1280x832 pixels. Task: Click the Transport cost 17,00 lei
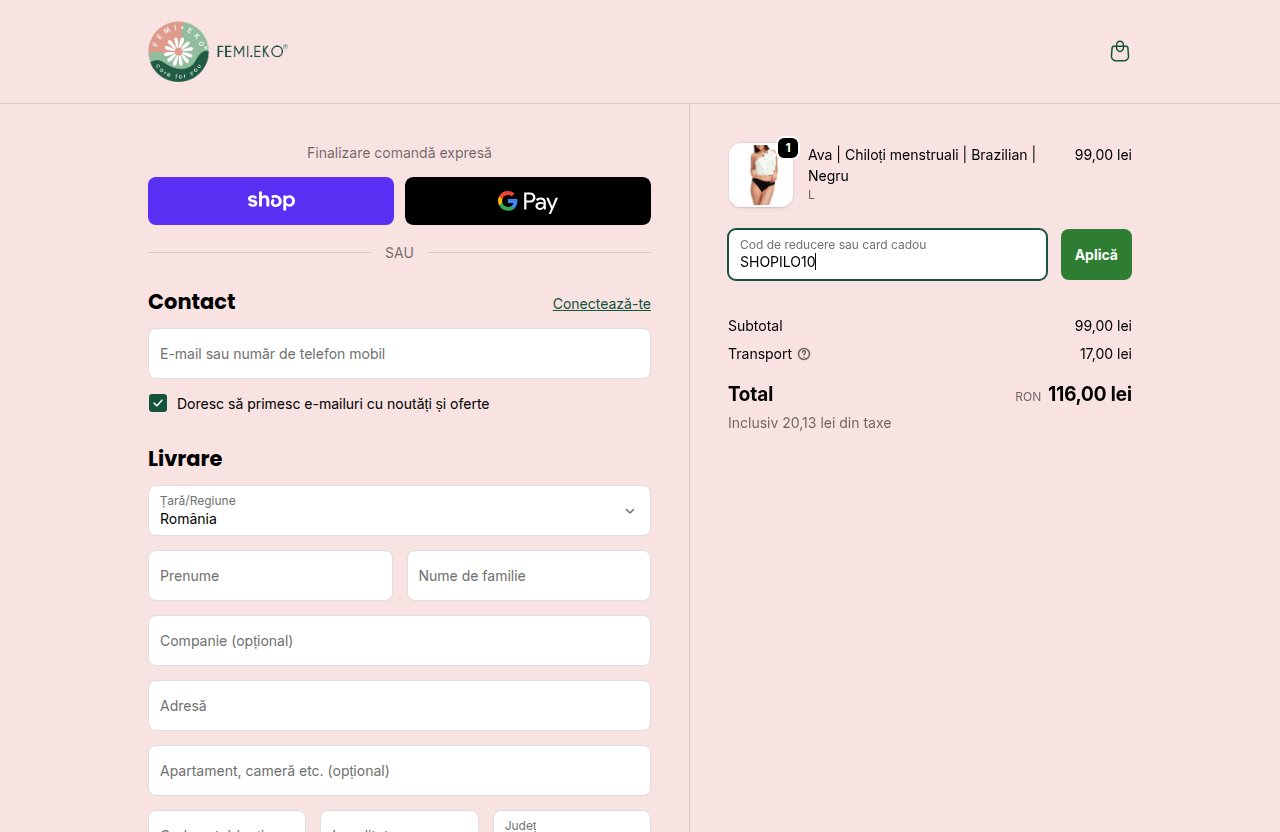click(1106, 354)
